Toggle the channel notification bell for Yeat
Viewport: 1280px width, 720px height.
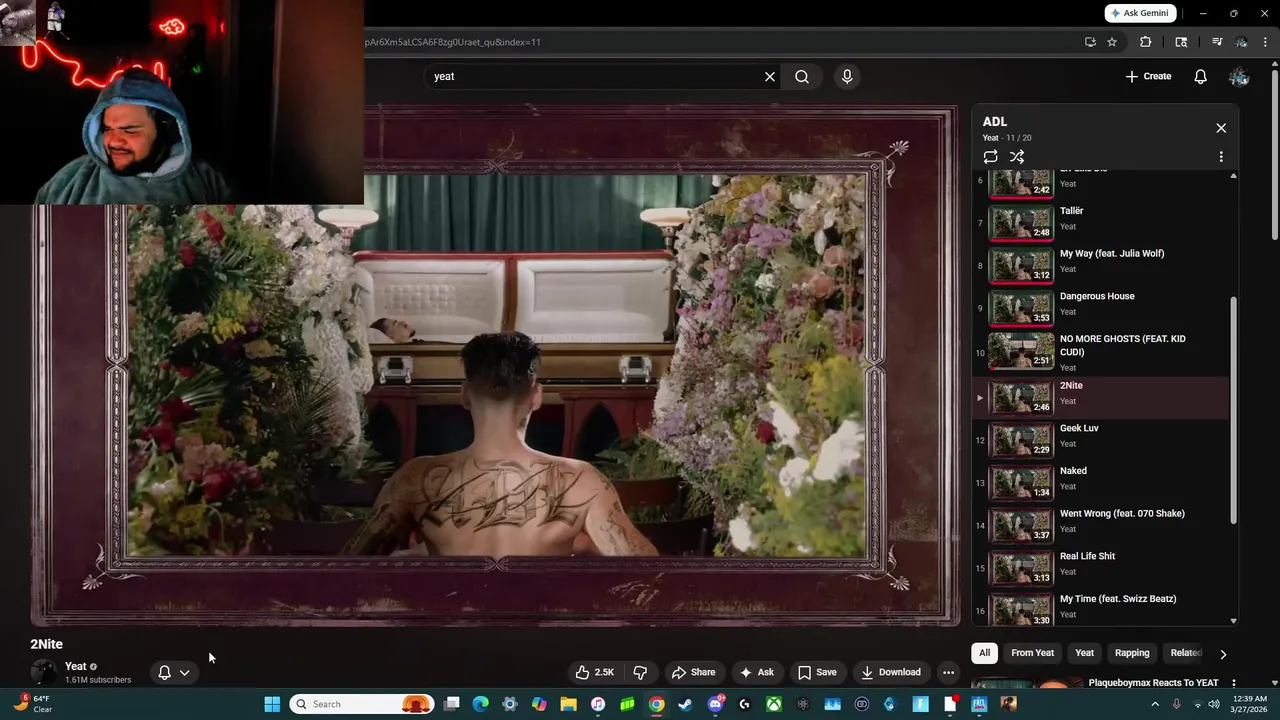click(x=165, y=673)
